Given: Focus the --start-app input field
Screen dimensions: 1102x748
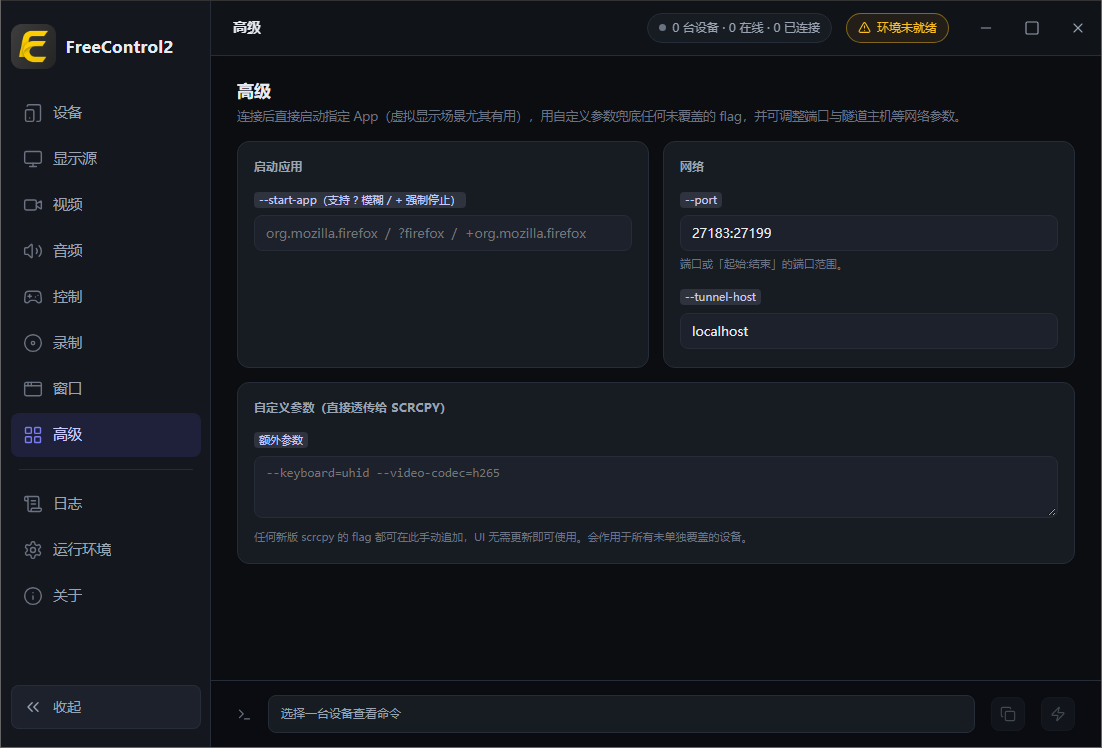Looking at the screenshot, I should pos(443,233).
